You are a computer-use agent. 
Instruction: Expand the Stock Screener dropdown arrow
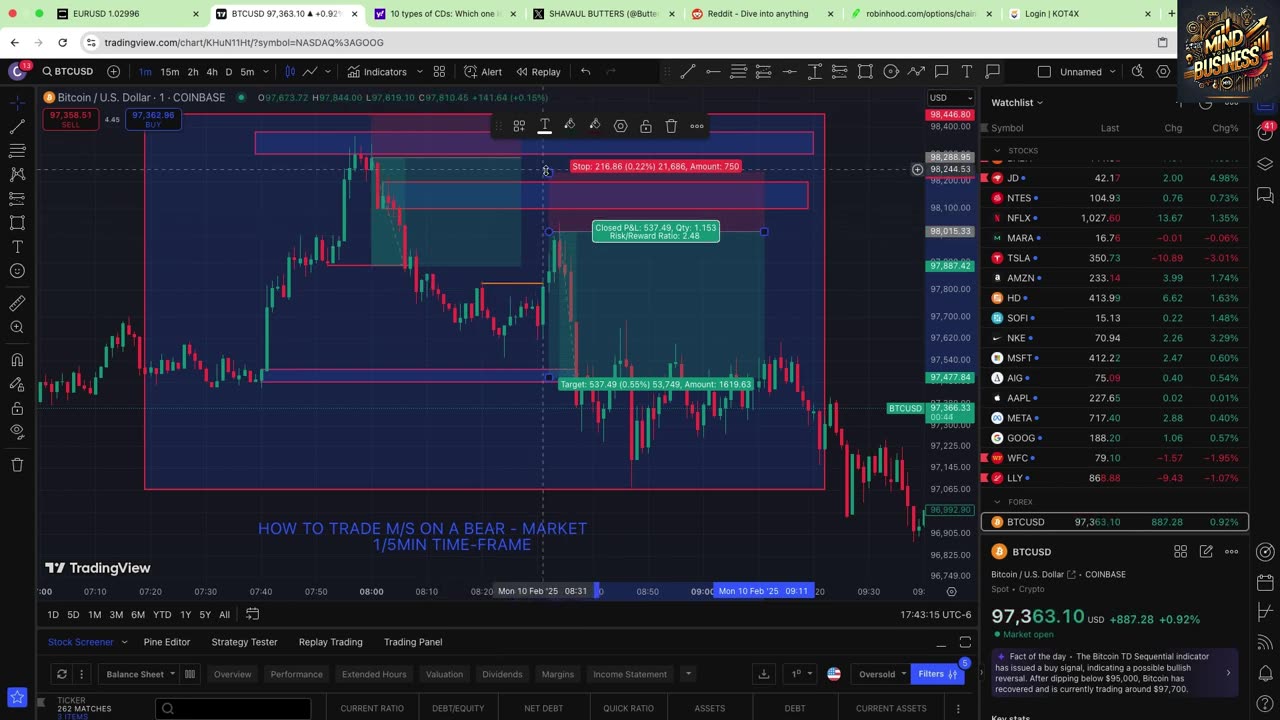coord(124,642)
